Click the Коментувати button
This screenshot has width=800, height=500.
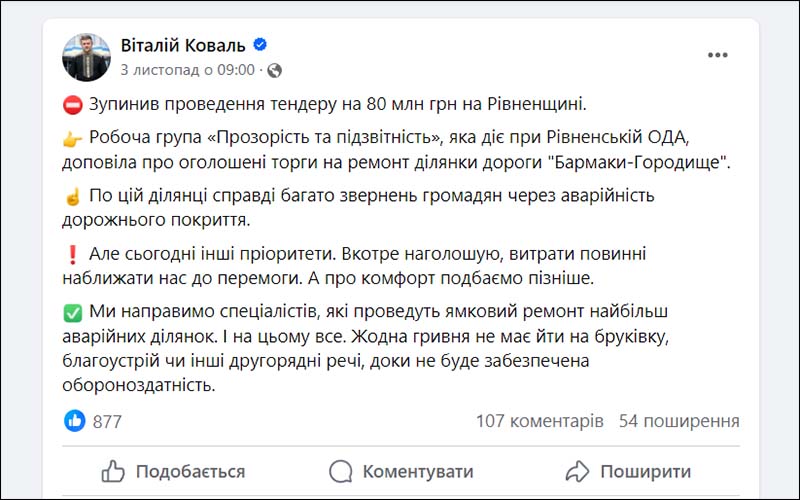tap(401, 471)
